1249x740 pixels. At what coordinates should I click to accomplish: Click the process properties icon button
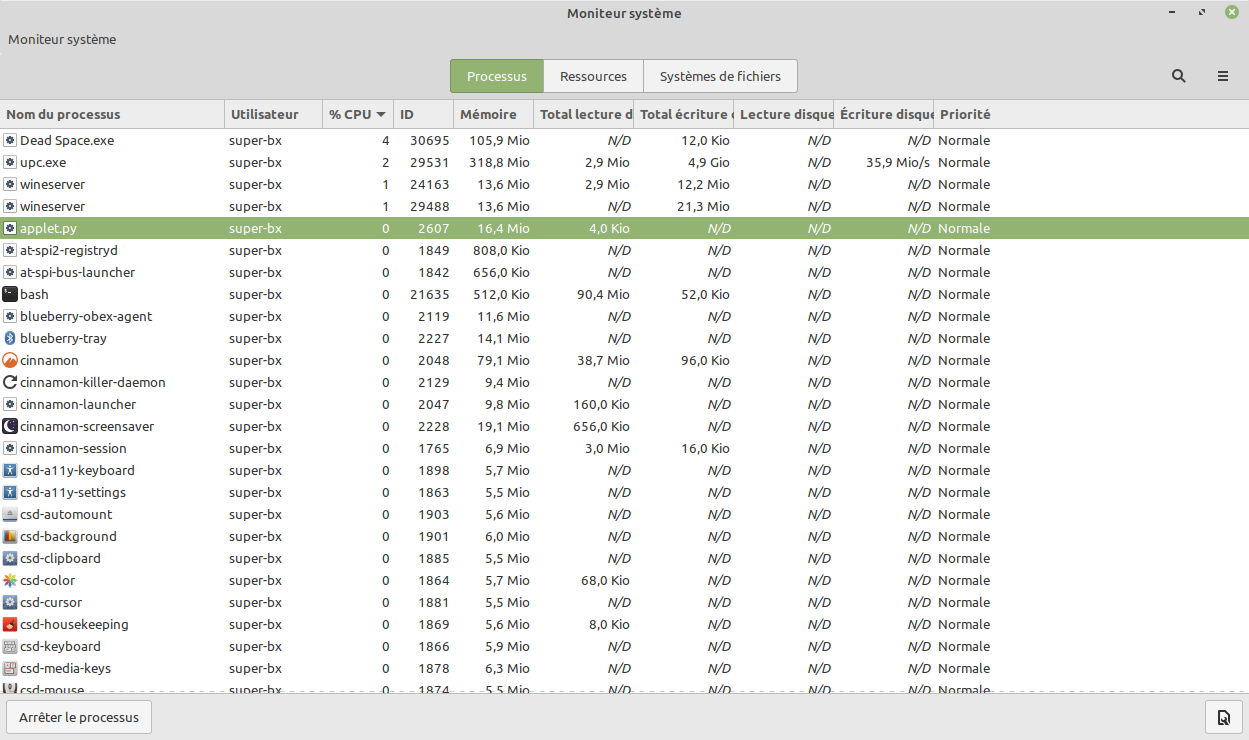click(1223, 717)
